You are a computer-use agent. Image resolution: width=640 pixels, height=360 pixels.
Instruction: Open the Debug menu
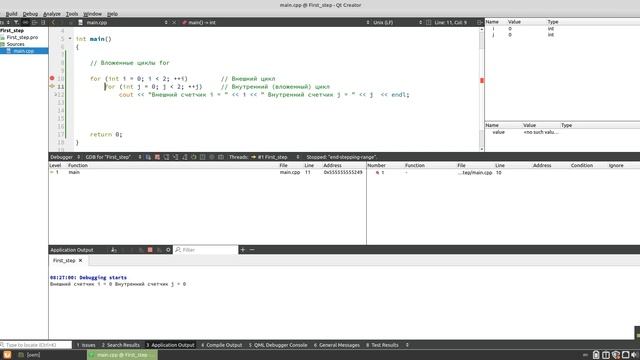(x=30, y=14)
